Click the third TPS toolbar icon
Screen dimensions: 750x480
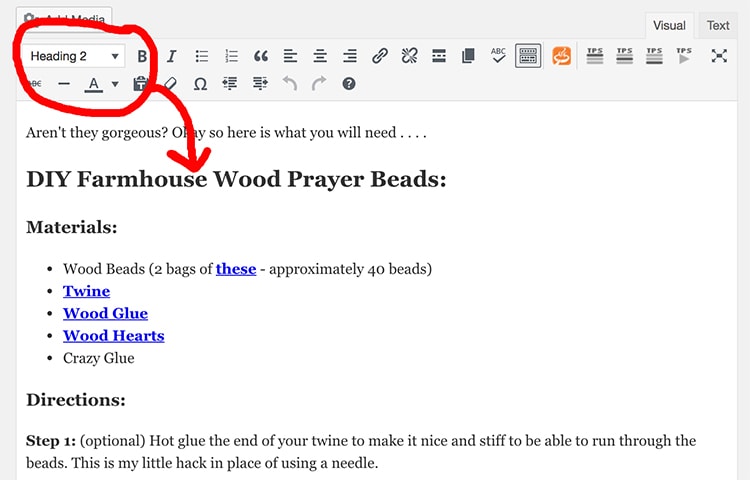[654, 55]
